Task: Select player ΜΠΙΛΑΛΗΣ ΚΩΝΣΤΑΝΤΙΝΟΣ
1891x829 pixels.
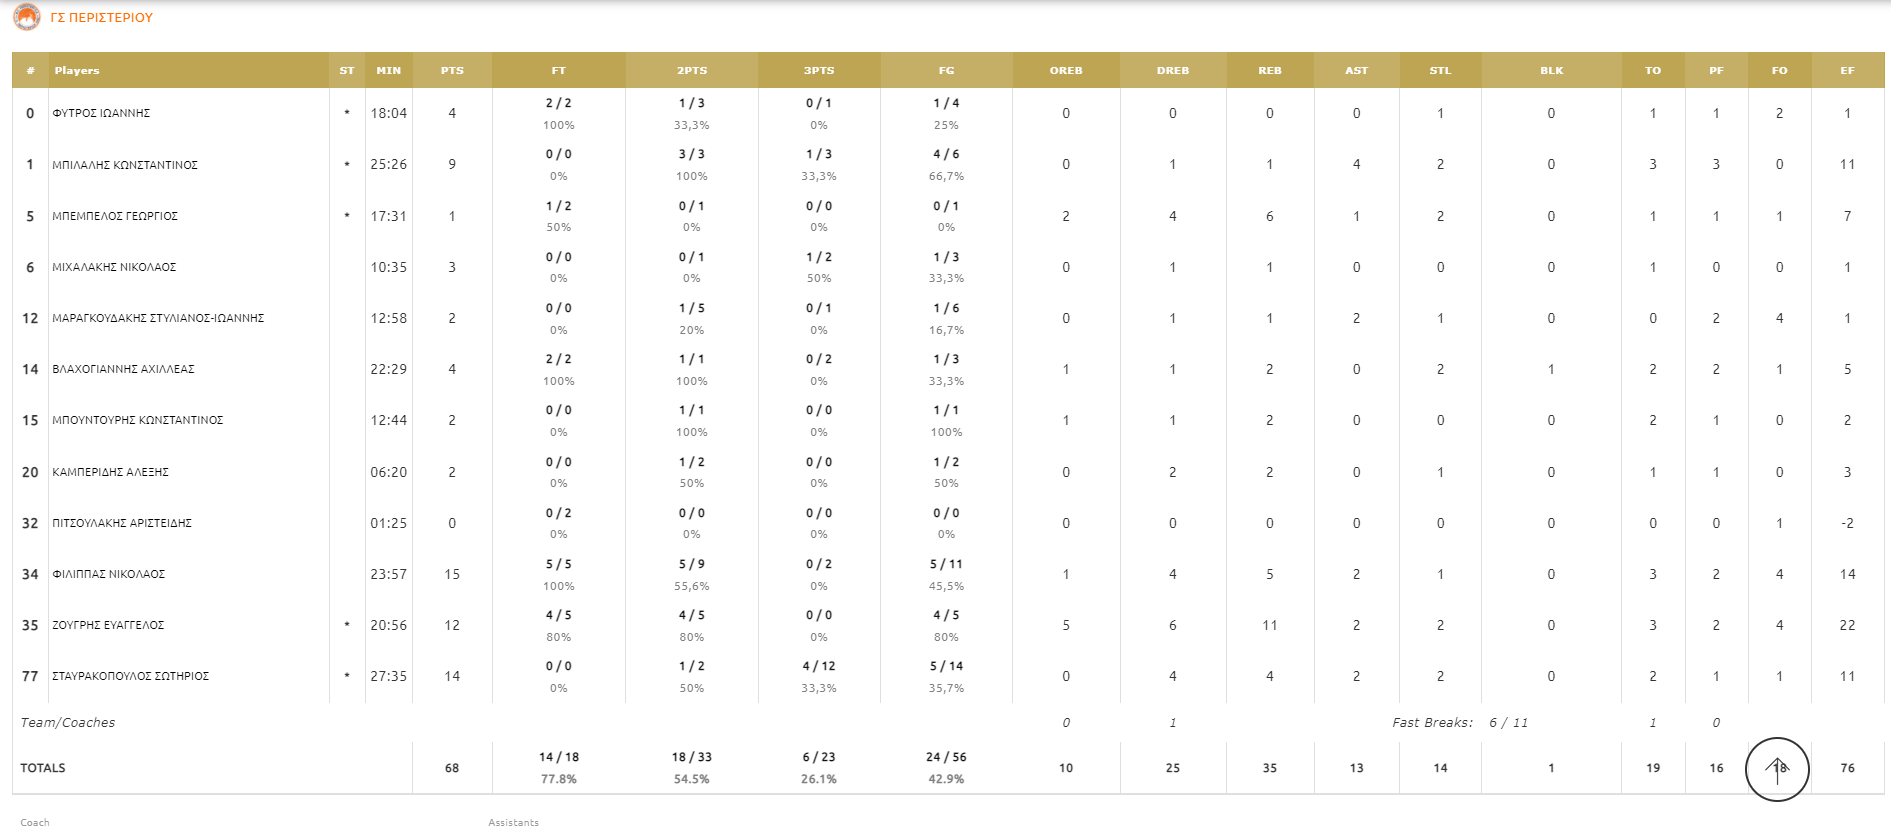Action: (125, 165)
